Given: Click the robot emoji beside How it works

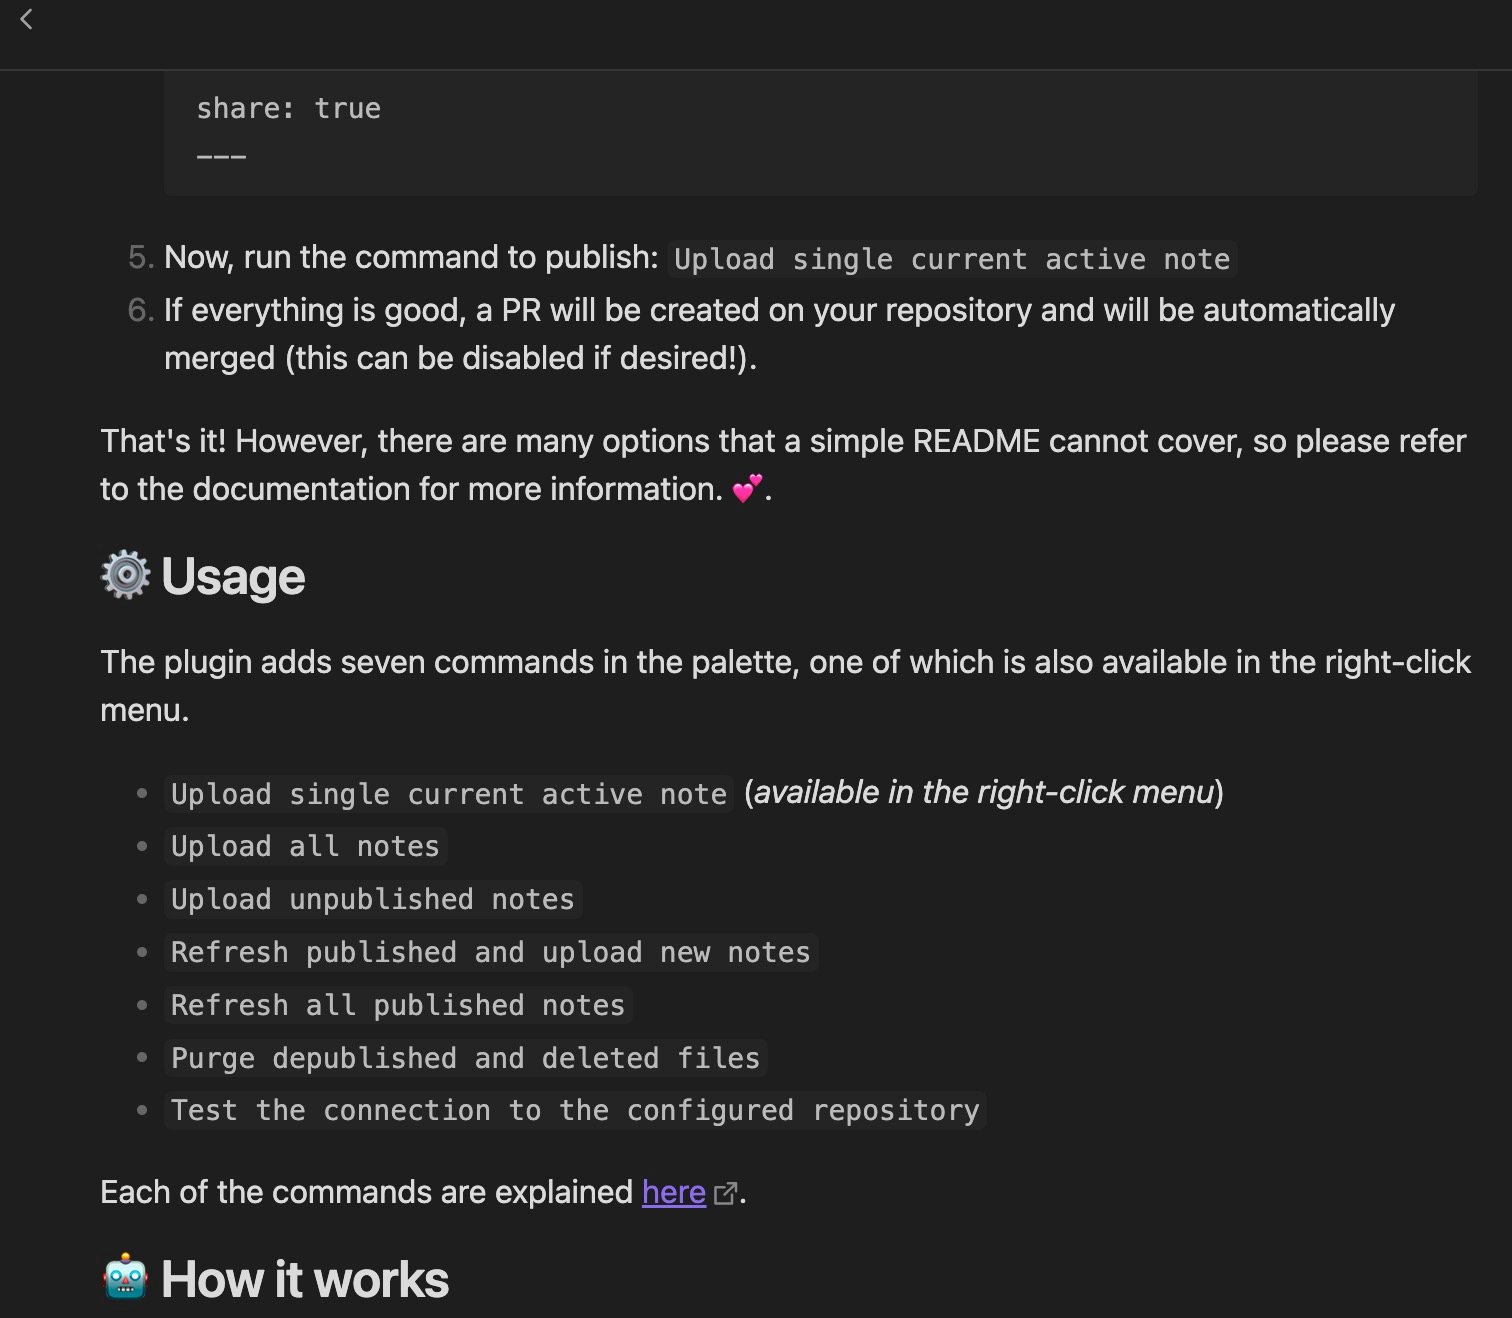Looking at the screenshot, I should 125,1277.
